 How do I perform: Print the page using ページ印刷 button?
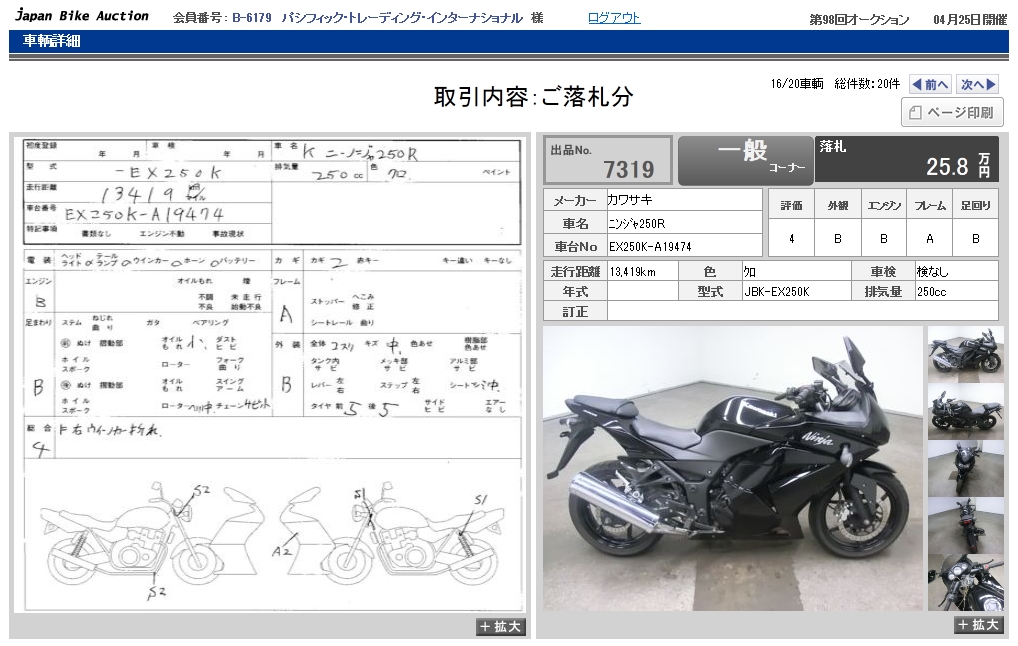pos(953,113)
